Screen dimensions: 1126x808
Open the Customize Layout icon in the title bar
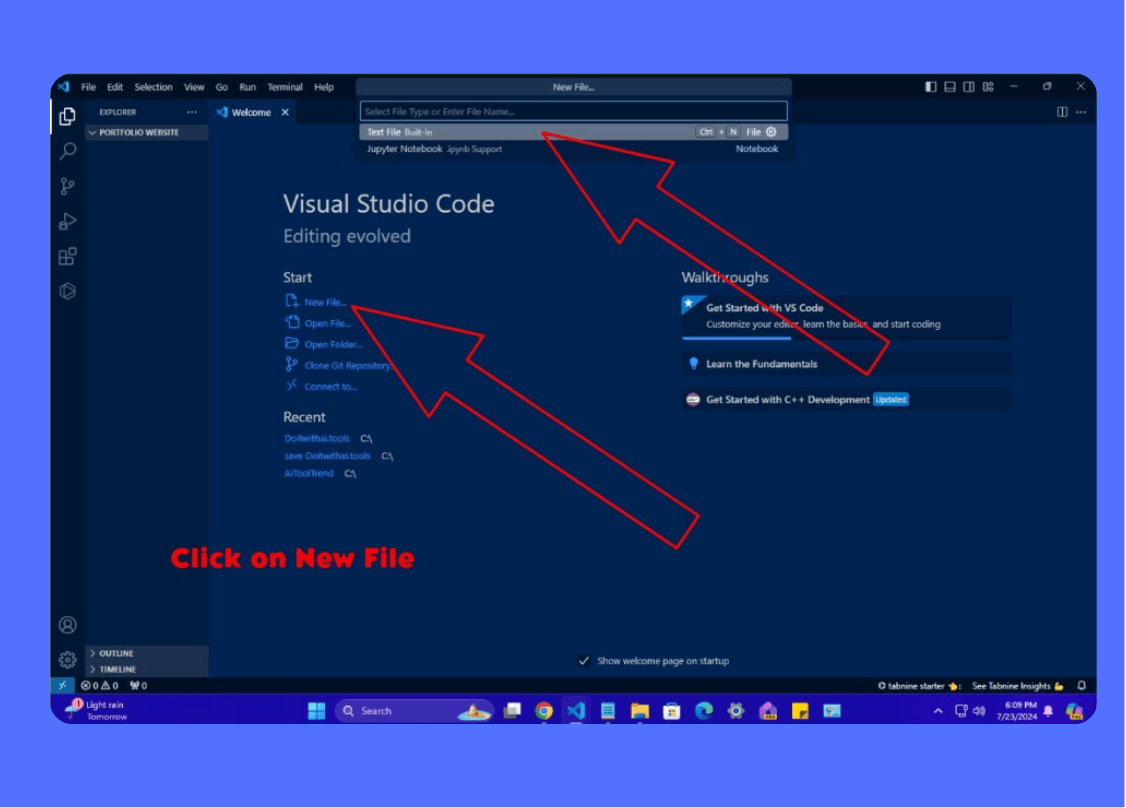[988, 87]
